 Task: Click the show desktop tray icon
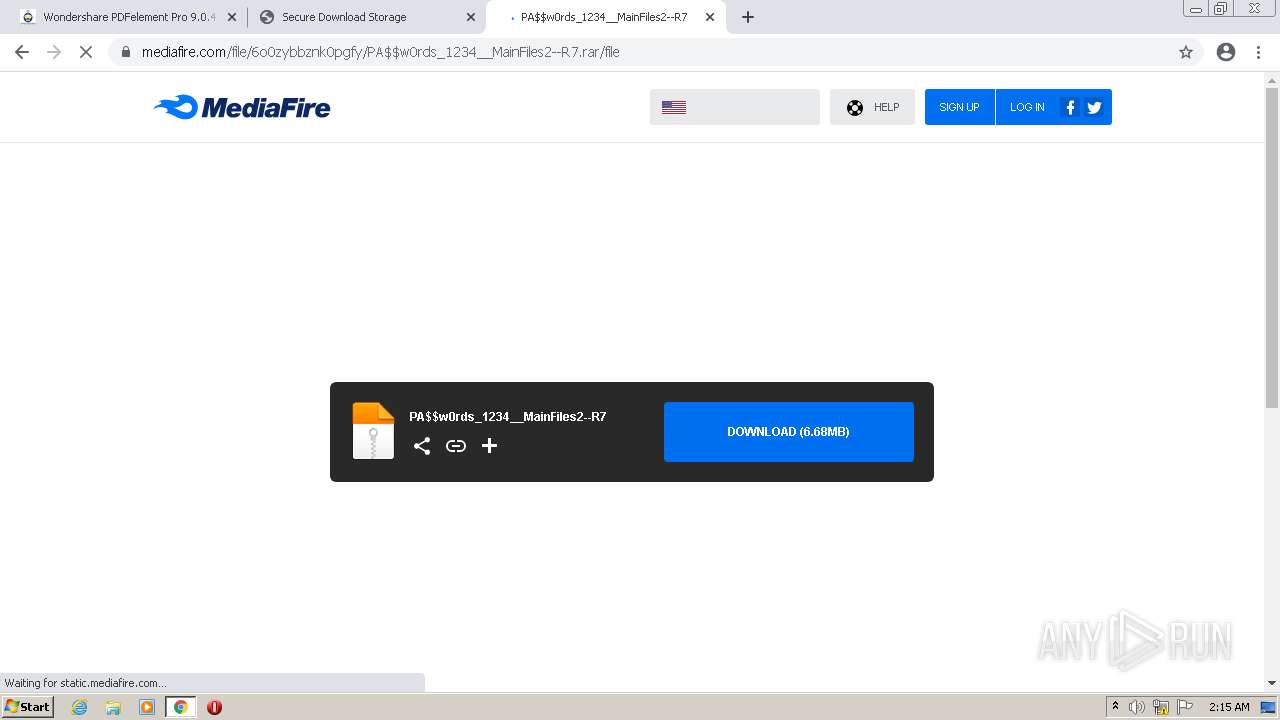pos(1269,707)
